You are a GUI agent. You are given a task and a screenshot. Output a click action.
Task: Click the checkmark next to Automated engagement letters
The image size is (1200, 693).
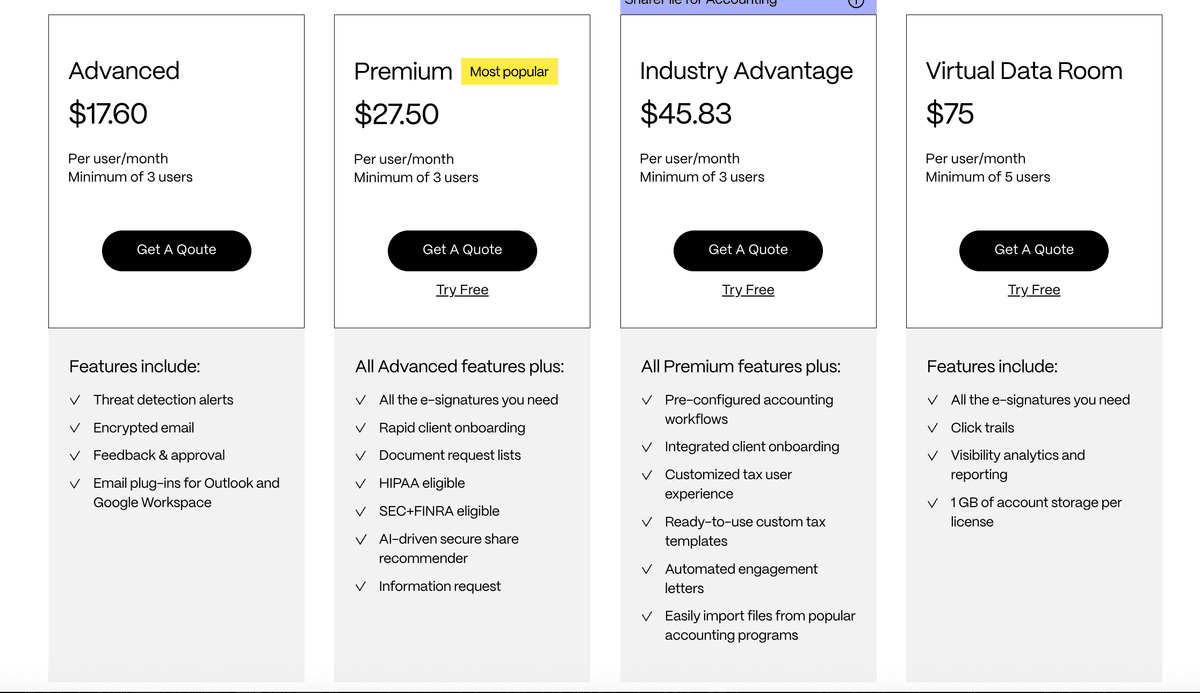pyautogui.click(x=647, y=570)
